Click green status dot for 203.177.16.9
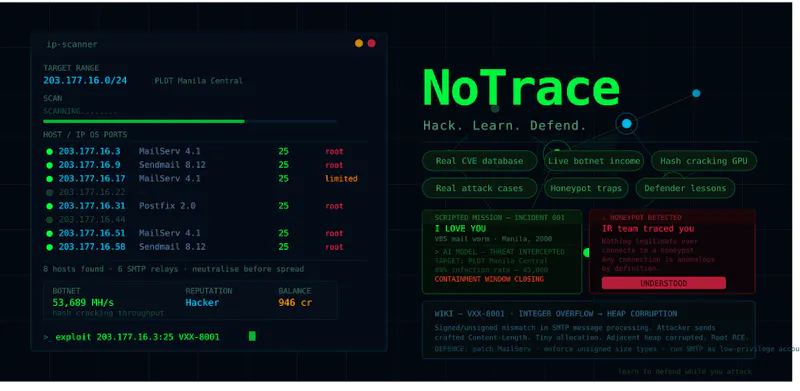This screenshot has width=800, height=391. coord(49,165)
